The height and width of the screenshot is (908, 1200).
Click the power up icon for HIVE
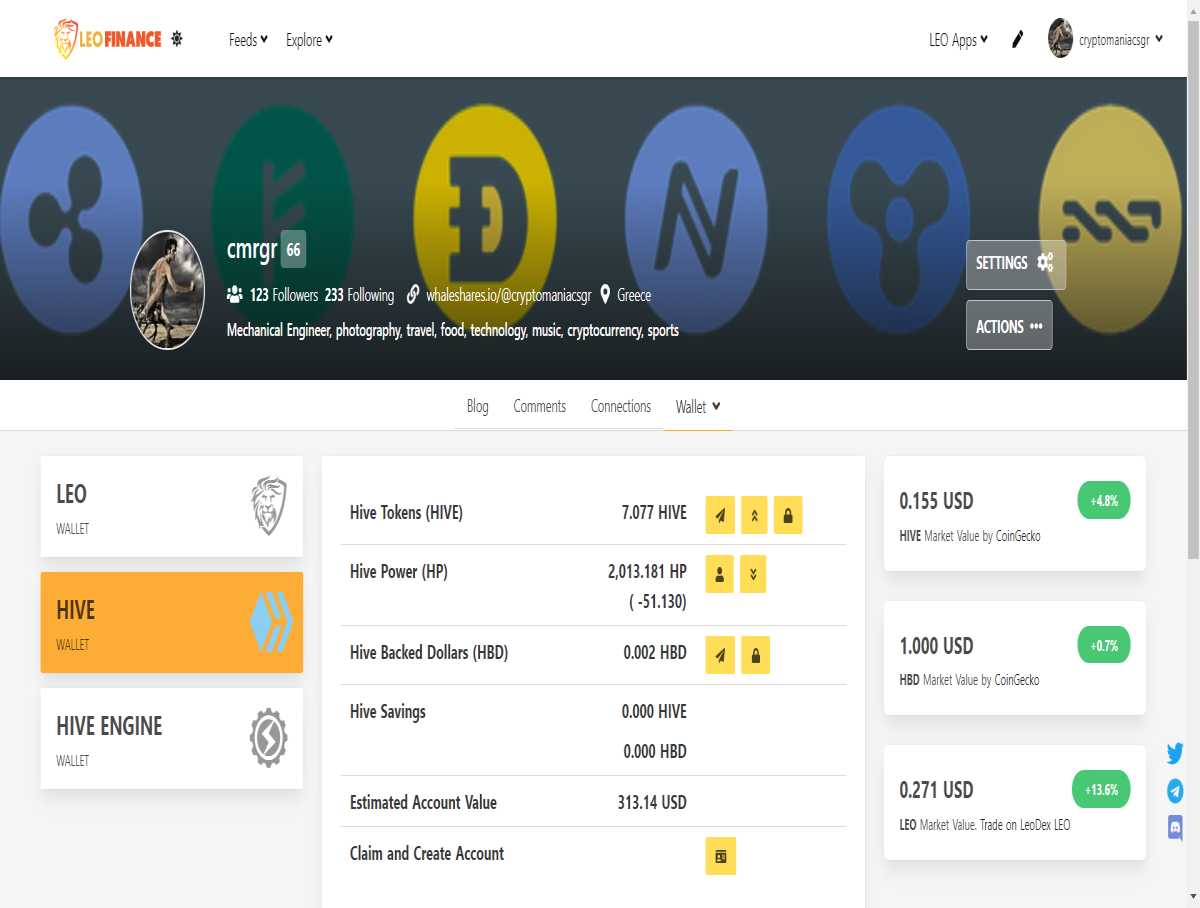[754, 515]
